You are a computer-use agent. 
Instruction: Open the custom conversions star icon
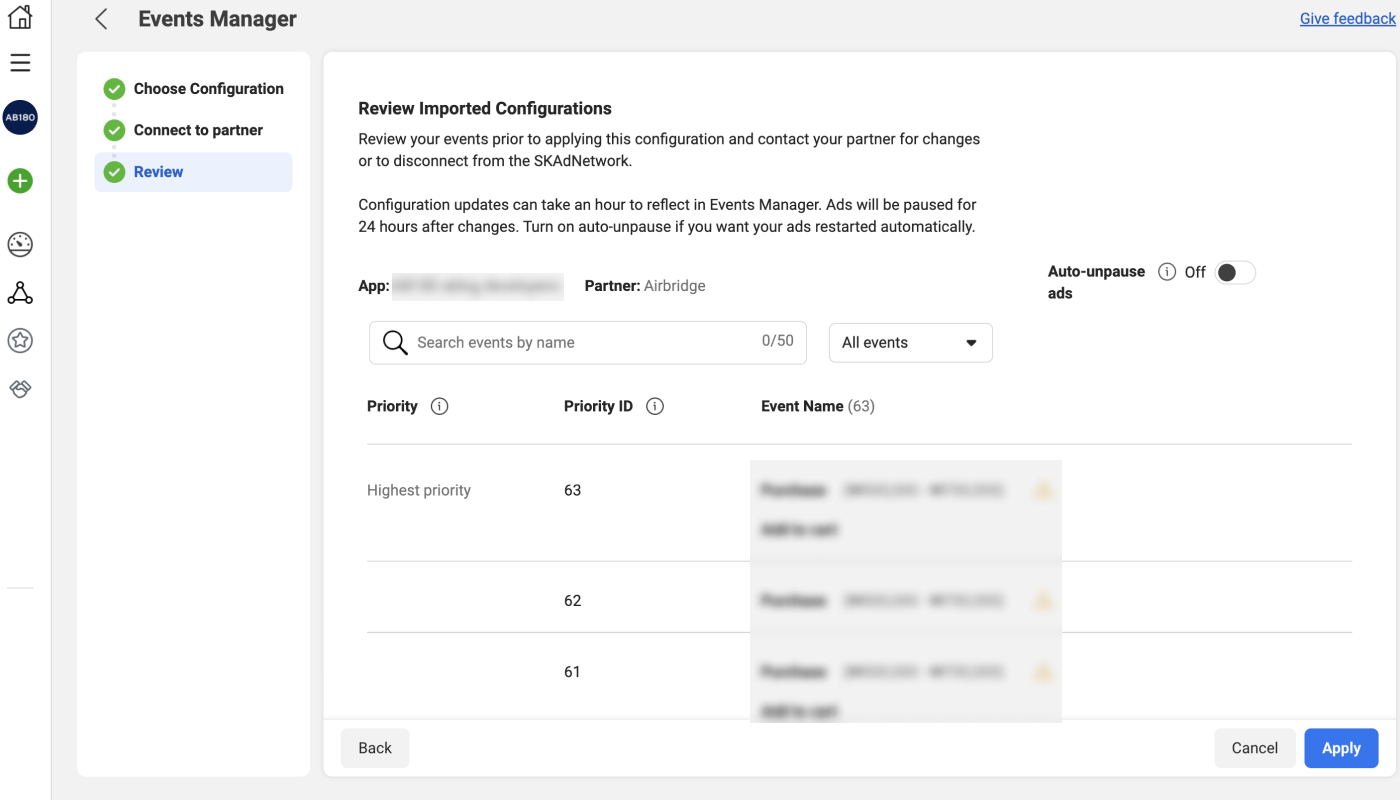coord(20,341)
